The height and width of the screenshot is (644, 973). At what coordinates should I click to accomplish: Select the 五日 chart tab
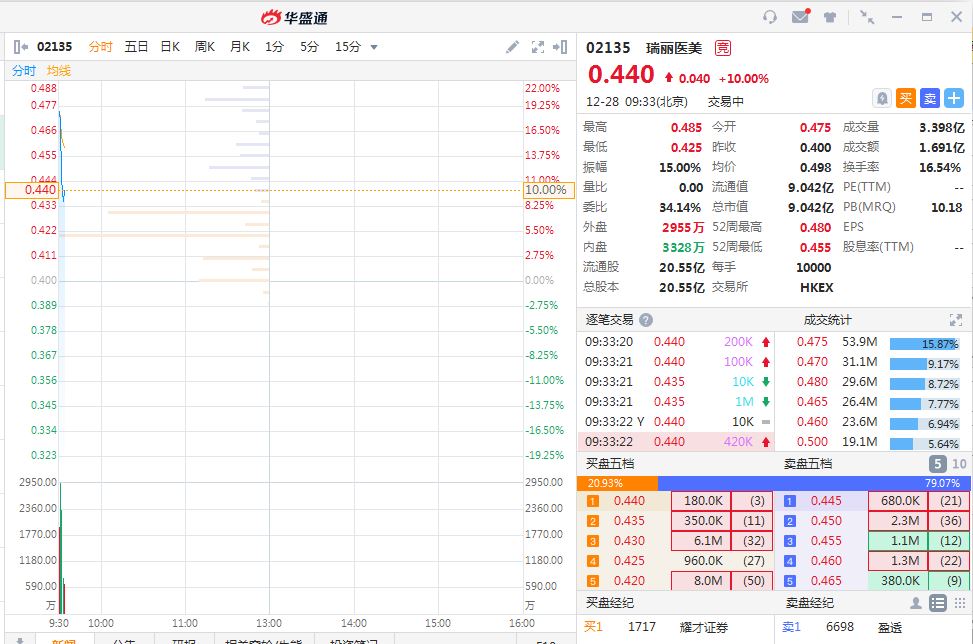136,47
